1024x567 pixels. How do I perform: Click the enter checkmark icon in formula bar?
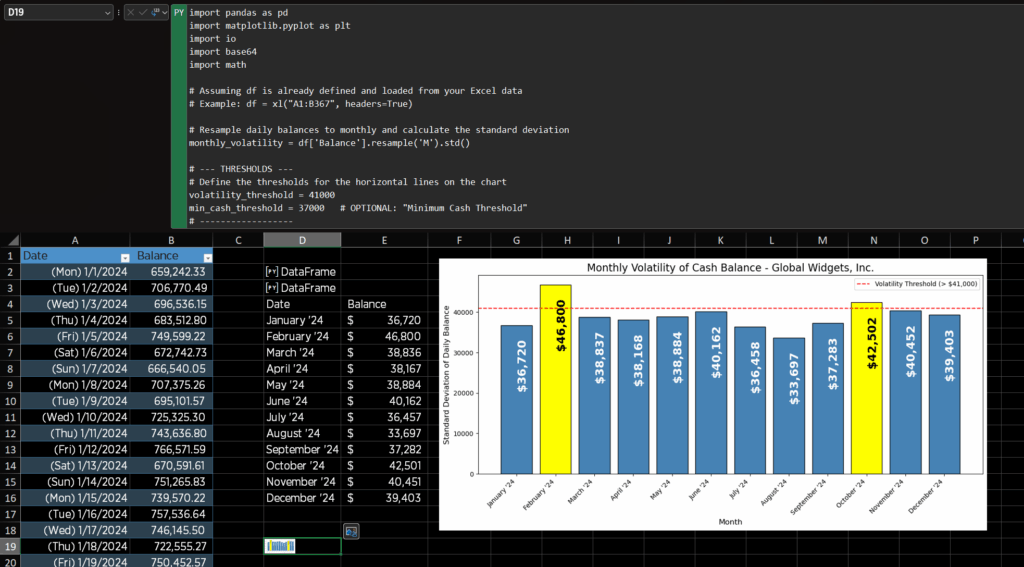click(x=143, y=12)
